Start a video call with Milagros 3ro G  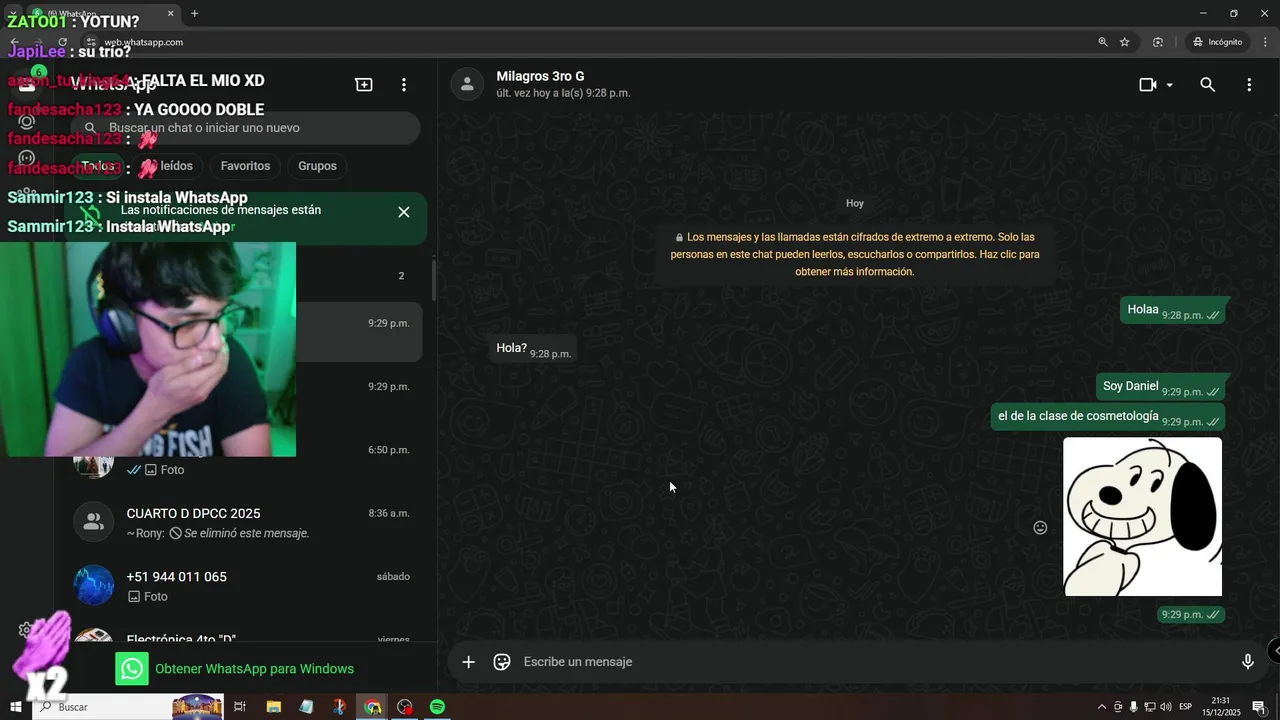[1148, 85]
